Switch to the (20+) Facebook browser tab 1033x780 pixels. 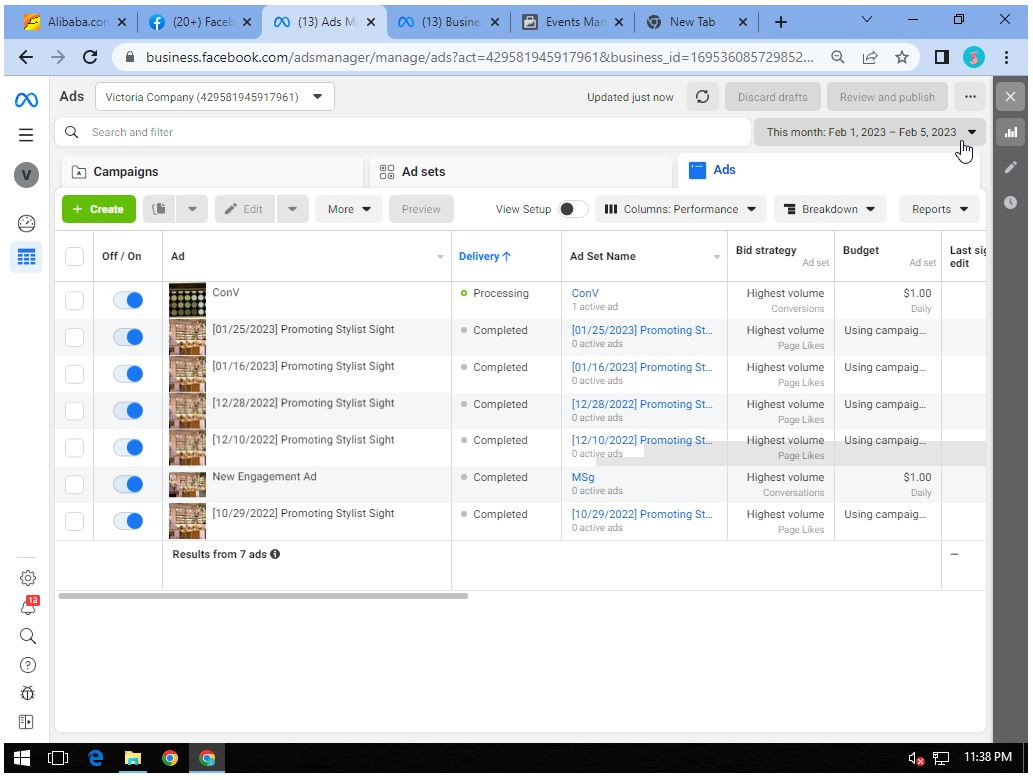click(200, 22)
